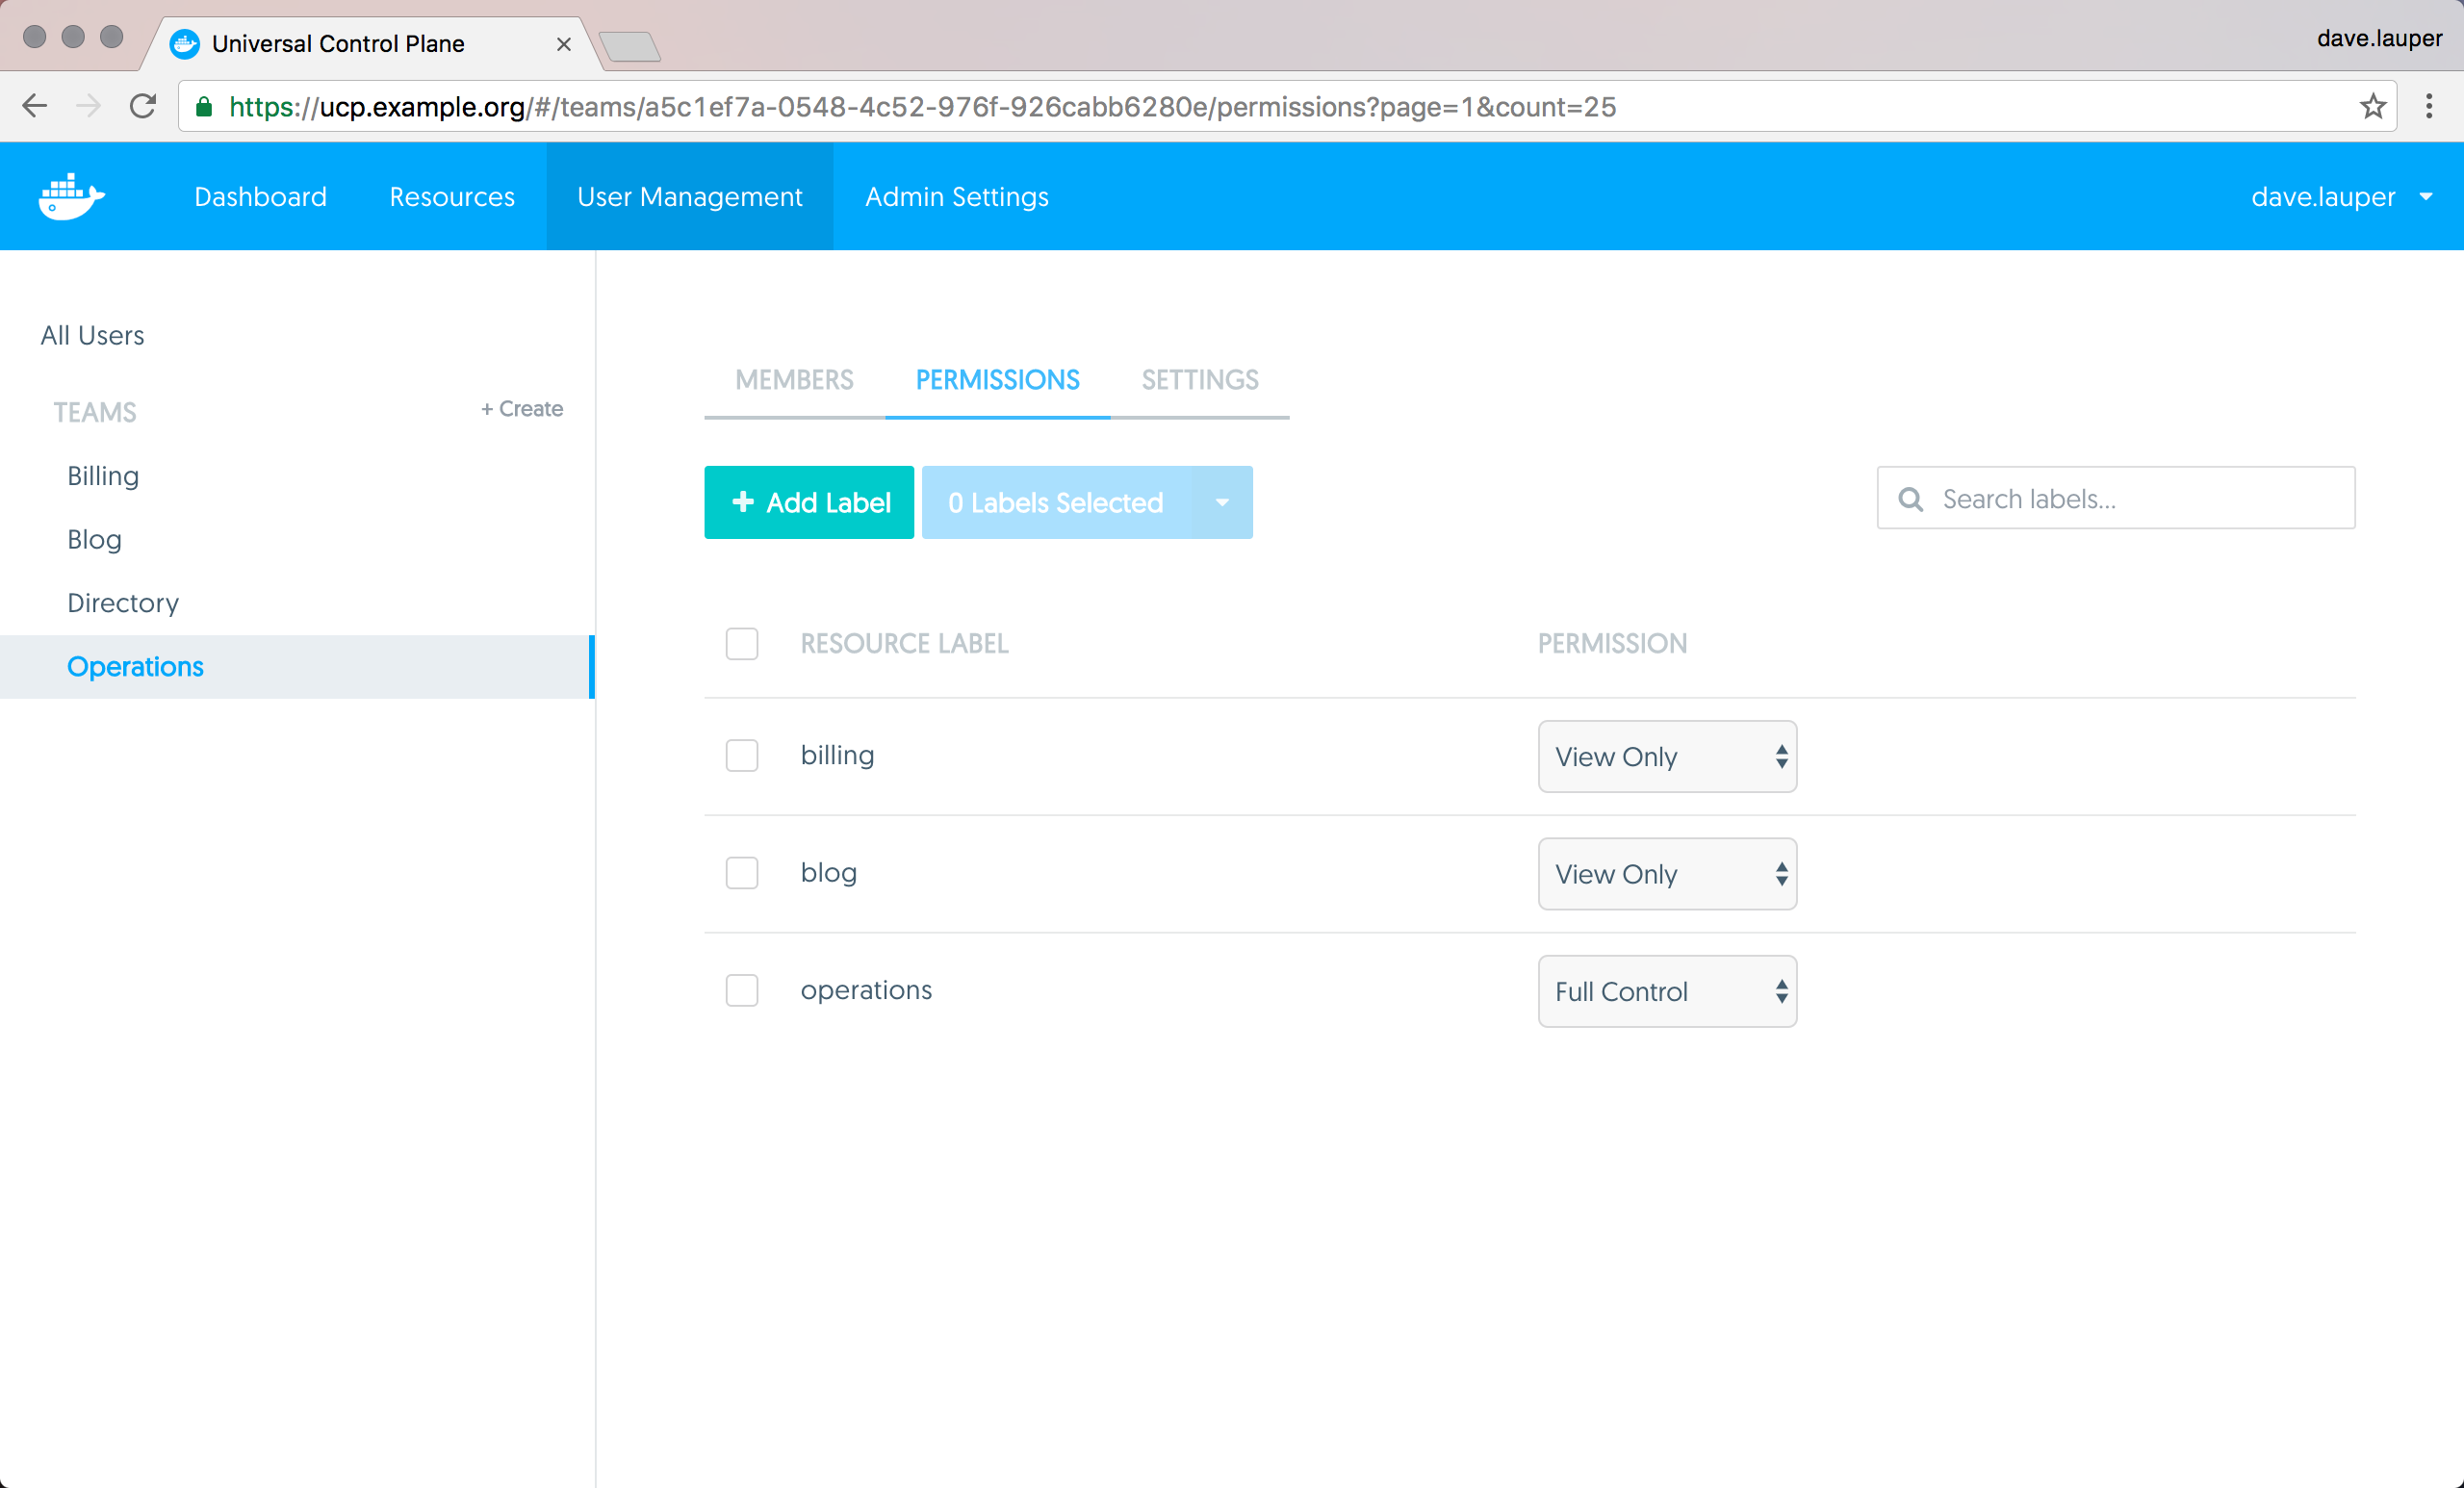Check the billing label checkbox

[x=741, y=755]
